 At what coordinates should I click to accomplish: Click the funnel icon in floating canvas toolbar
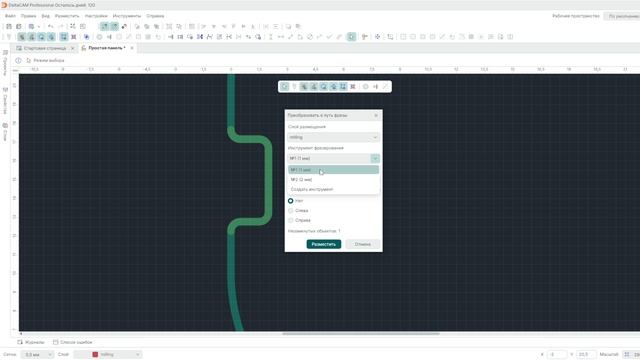pyautogui.click(x=294, y=87)
